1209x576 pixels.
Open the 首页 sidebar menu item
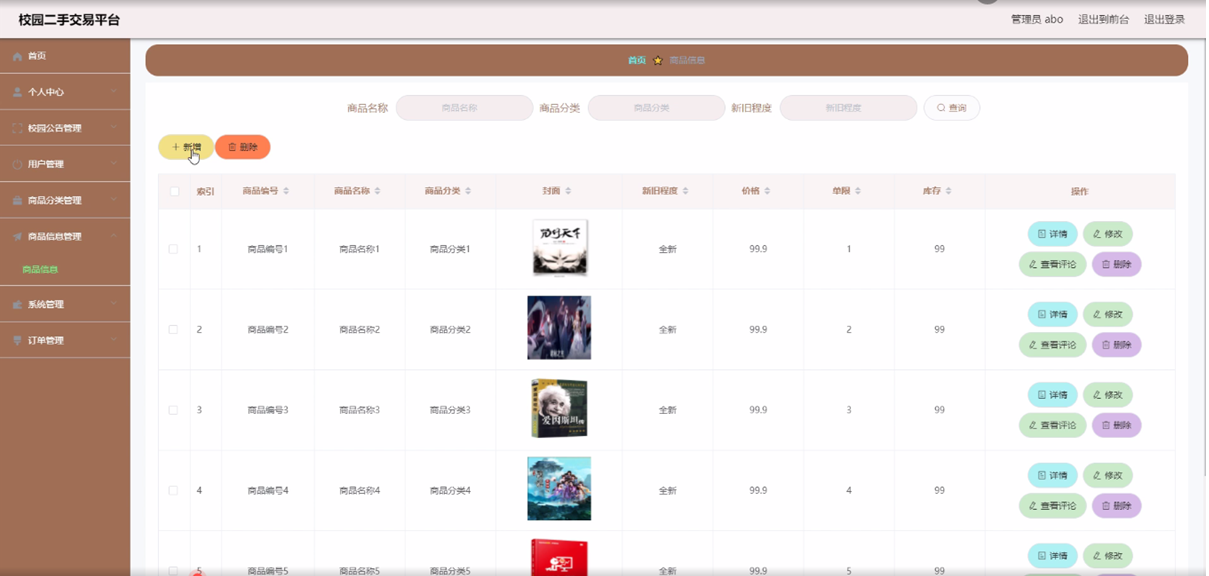(x=65, y=57)
